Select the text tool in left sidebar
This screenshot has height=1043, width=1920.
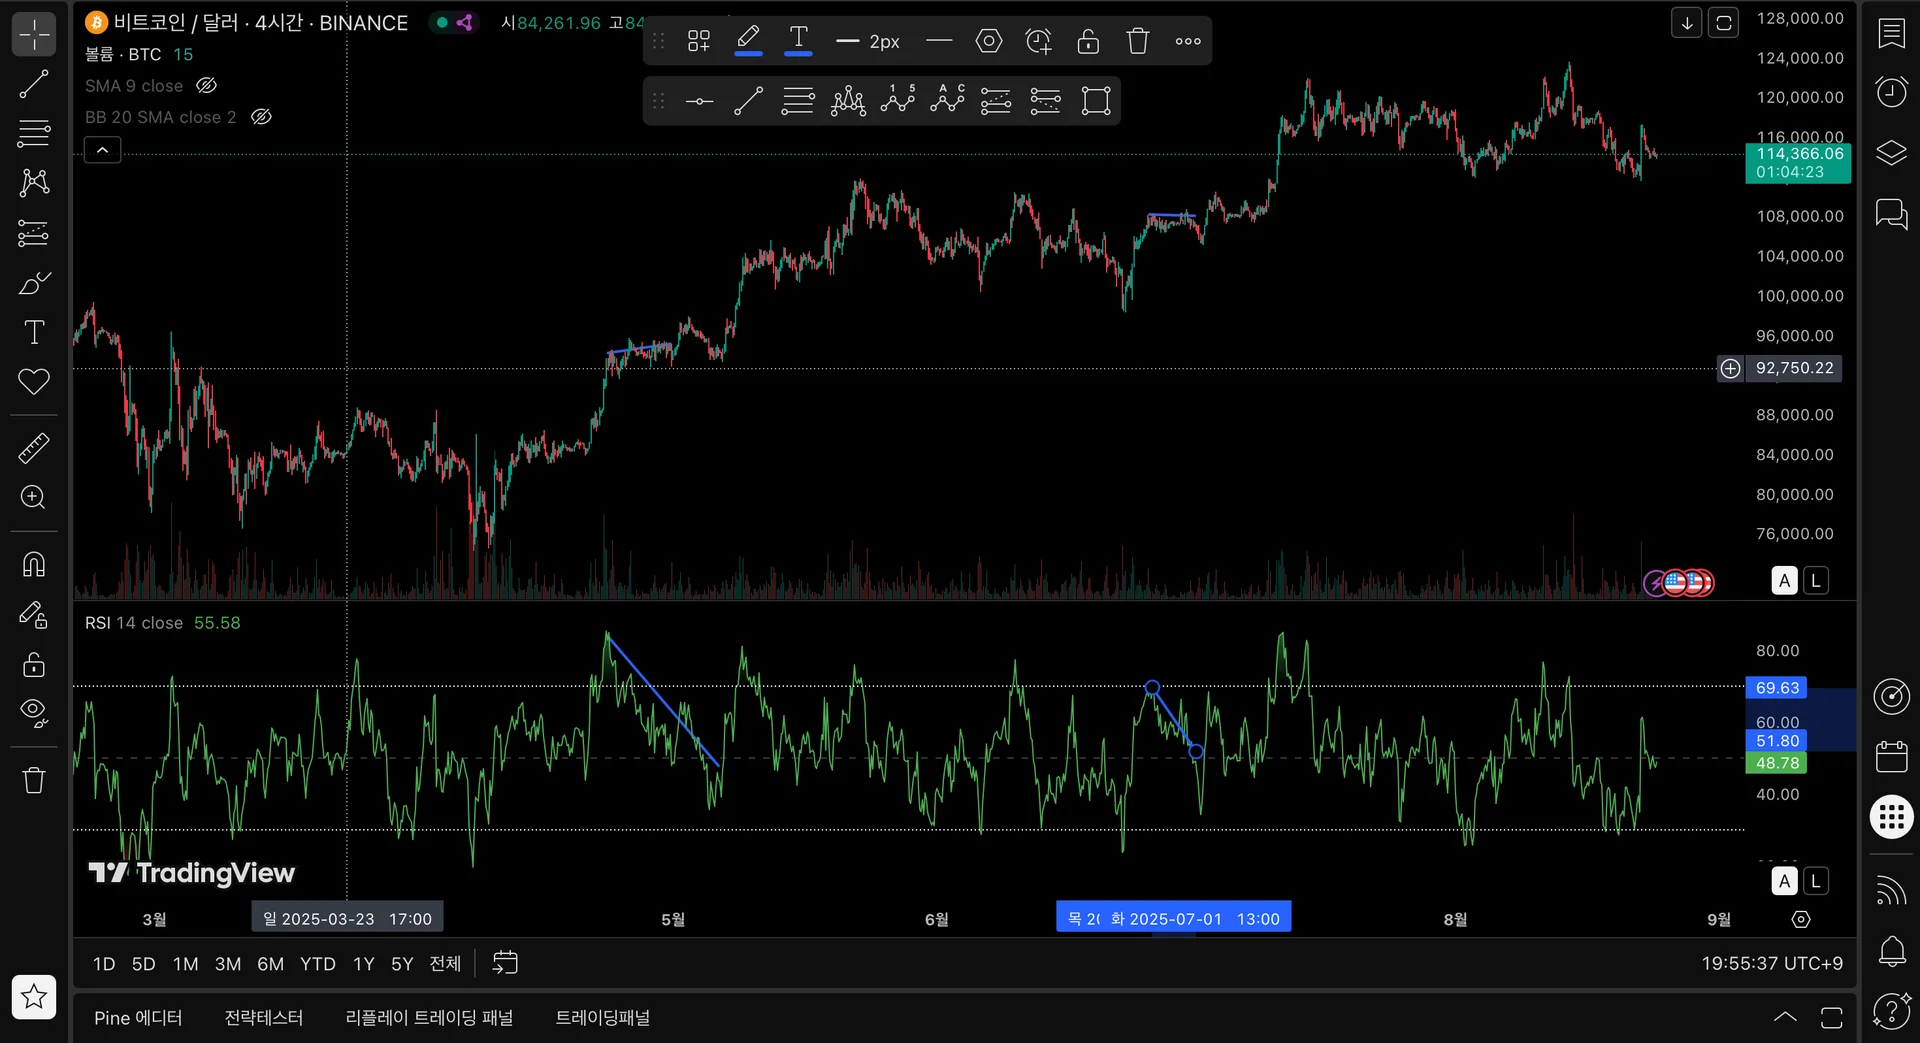[34, 332]
